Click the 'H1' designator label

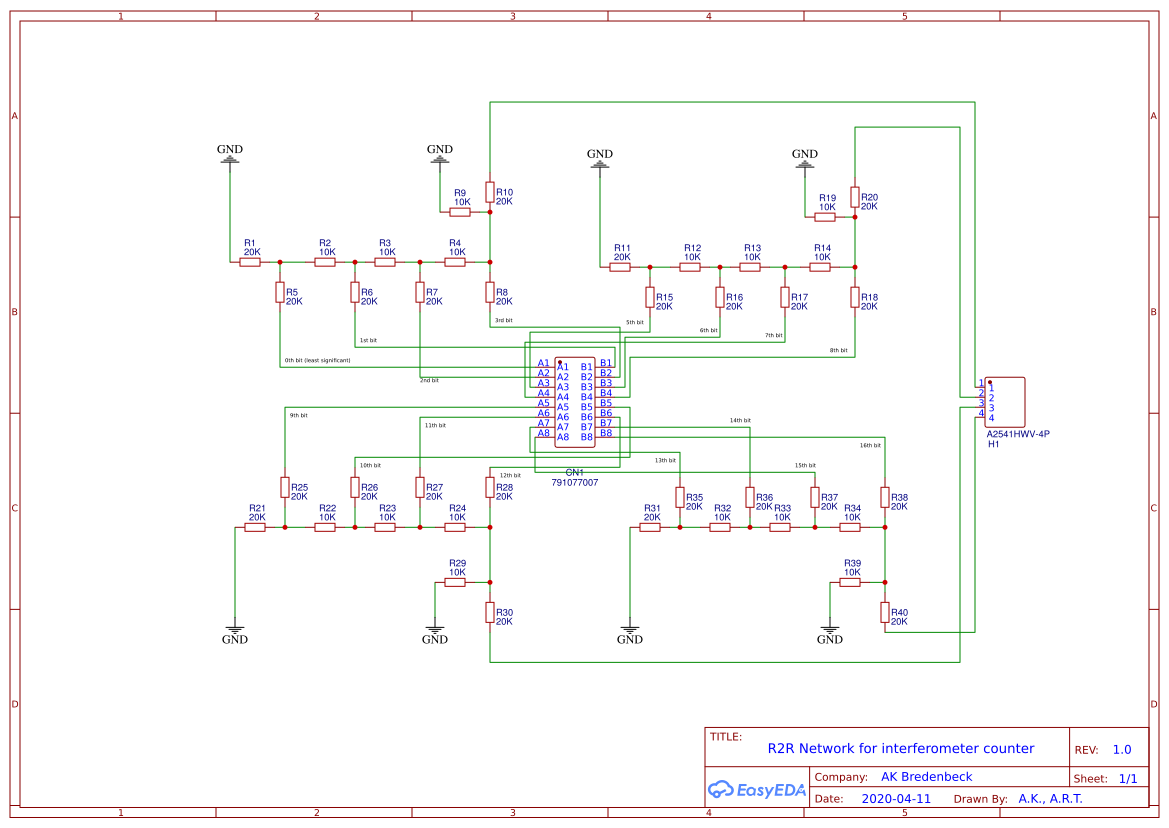(994, 444)
